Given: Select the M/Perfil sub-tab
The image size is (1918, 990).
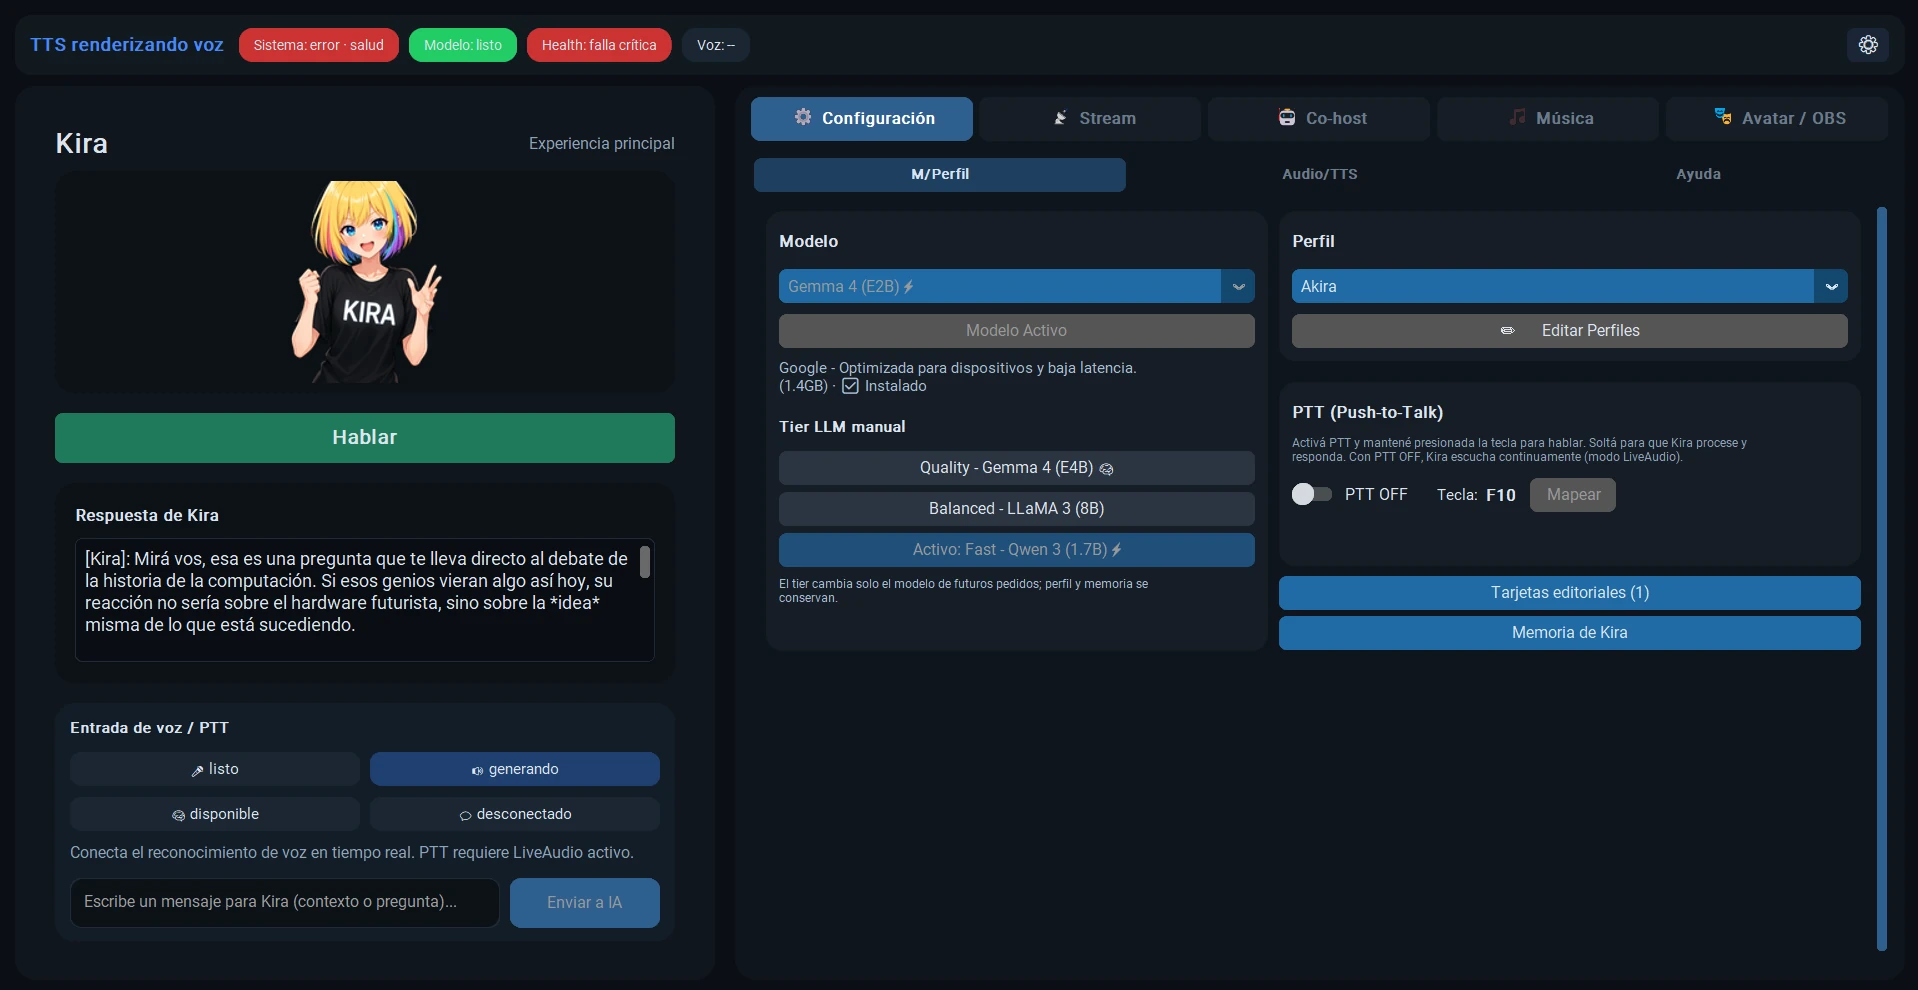Looking at the screenshot, I should tap(940, 174).
